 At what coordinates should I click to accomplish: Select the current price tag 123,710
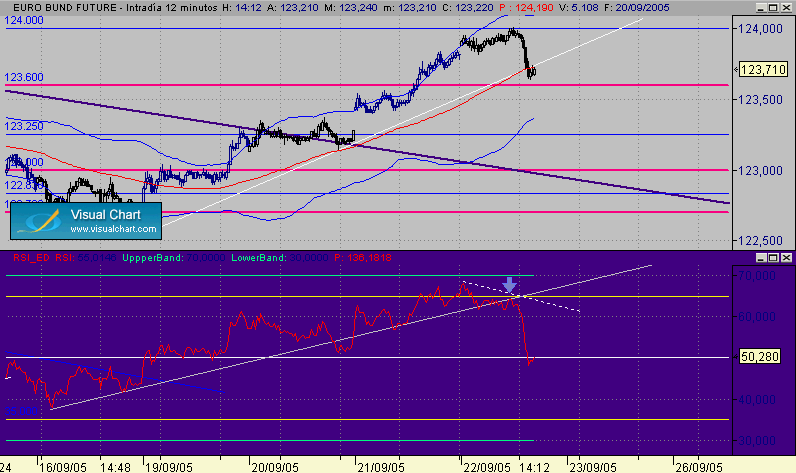coord(763,70)
